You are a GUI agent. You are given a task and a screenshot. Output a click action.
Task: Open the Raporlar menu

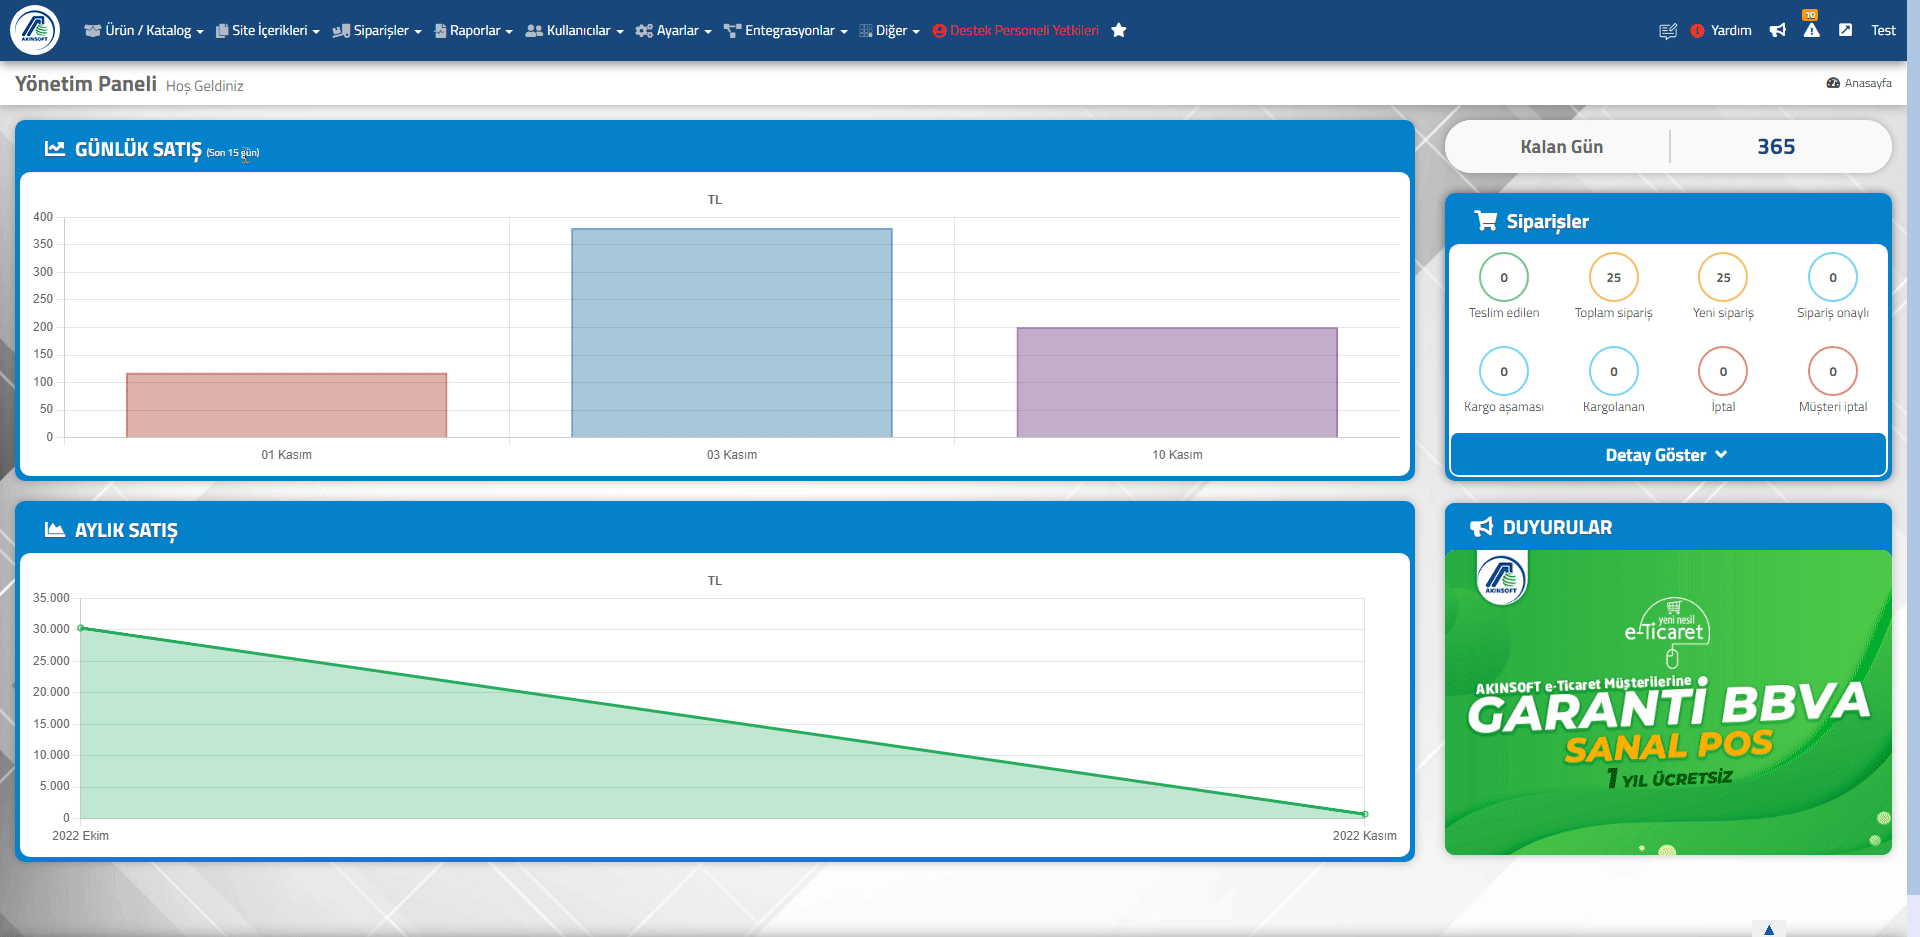[x=474, y=31]
